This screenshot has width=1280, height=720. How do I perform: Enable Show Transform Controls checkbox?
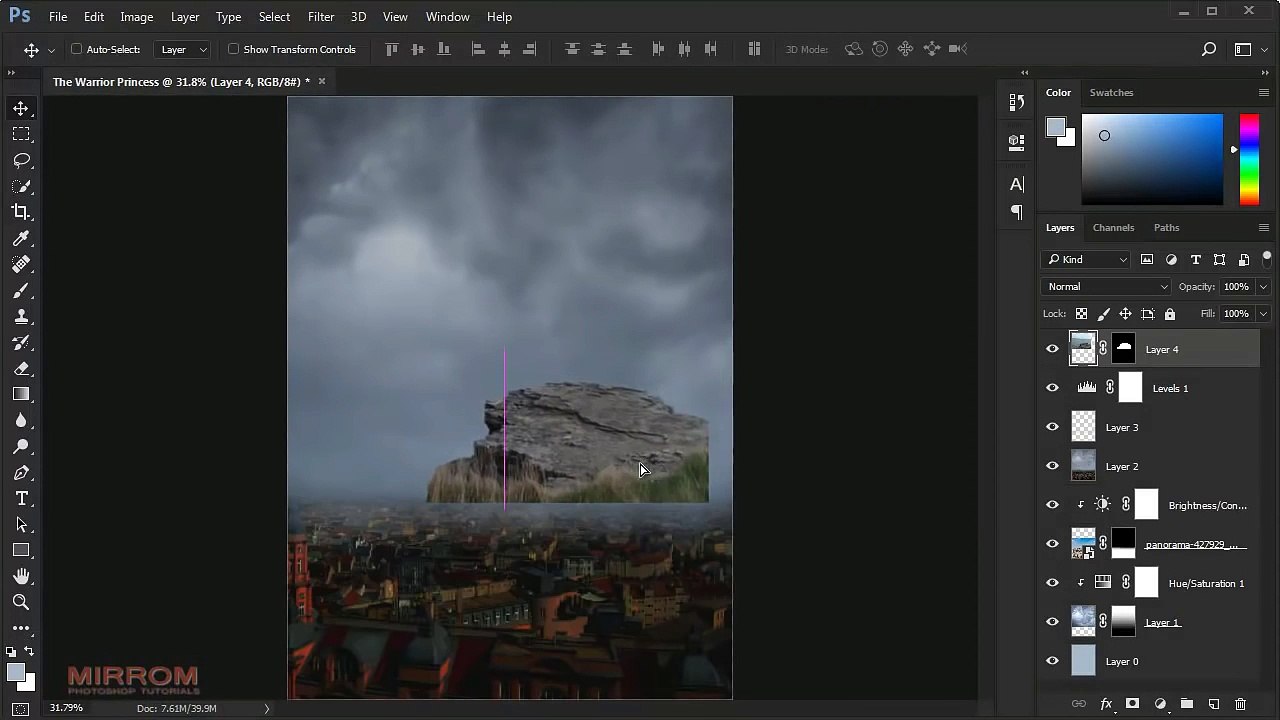point(234,49)
